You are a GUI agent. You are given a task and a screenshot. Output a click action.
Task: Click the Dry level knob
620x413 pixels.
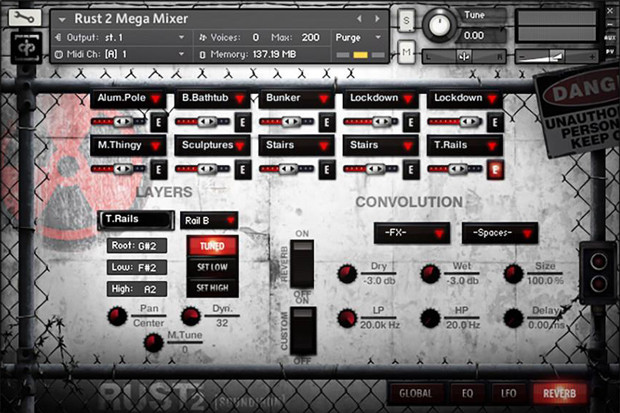pos(347,274)
